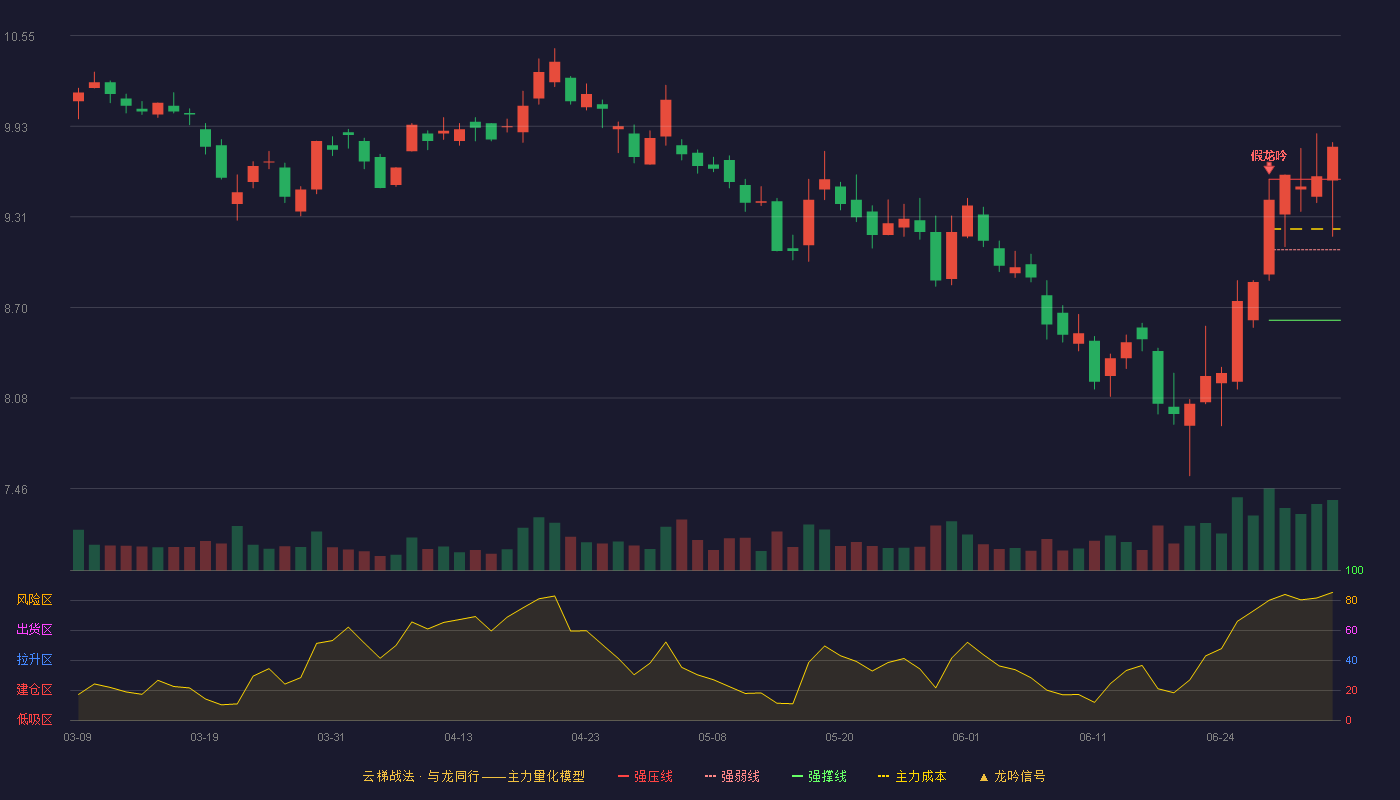The image size is (1400, 800).
Task: Click the 05-08 date label
Action: click(x=712, y=737)
